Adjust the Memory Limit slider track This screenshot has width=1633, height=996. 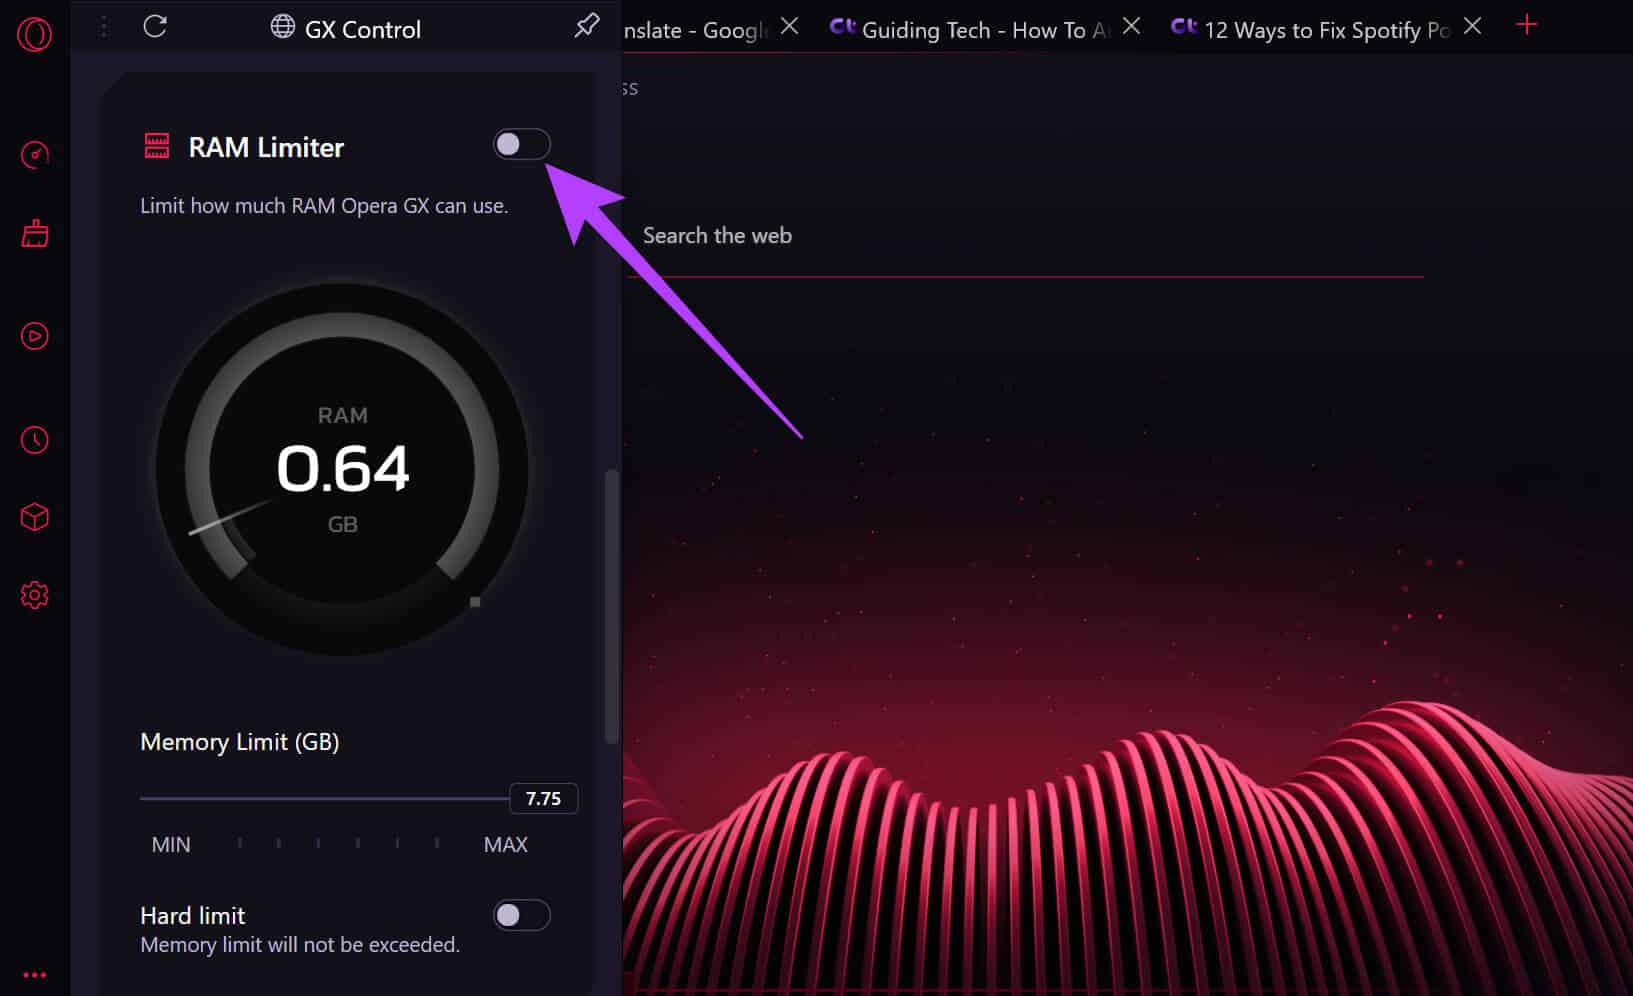click(325, 798)
